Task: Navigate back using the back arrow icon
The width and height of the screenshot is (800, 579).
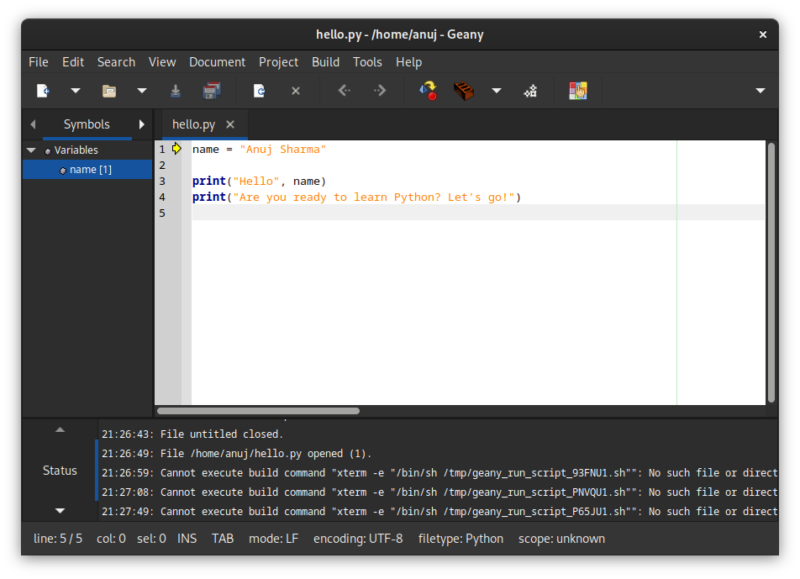Action: (347, 90)
